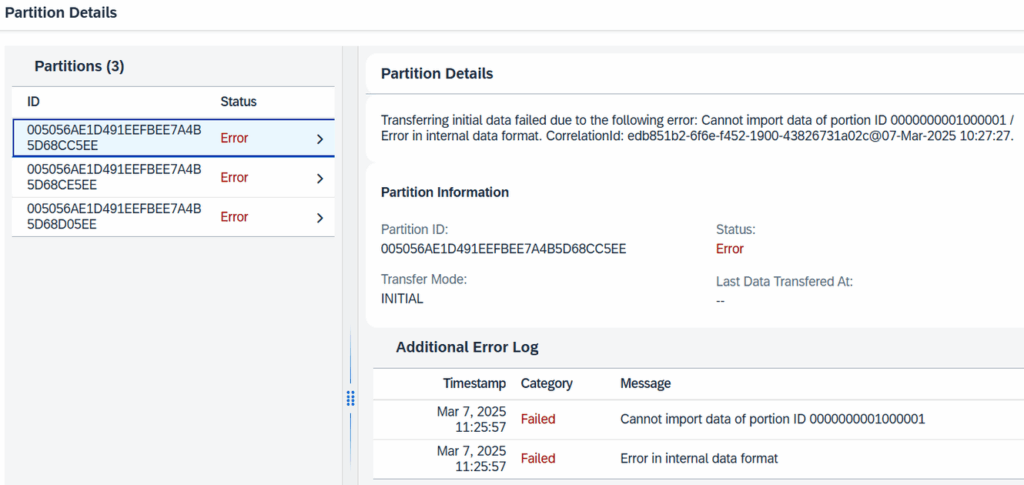Click Error status of the second partition row
This screenshot has height=485, width=1024.
pyautogui.click(x=234, y=177)
